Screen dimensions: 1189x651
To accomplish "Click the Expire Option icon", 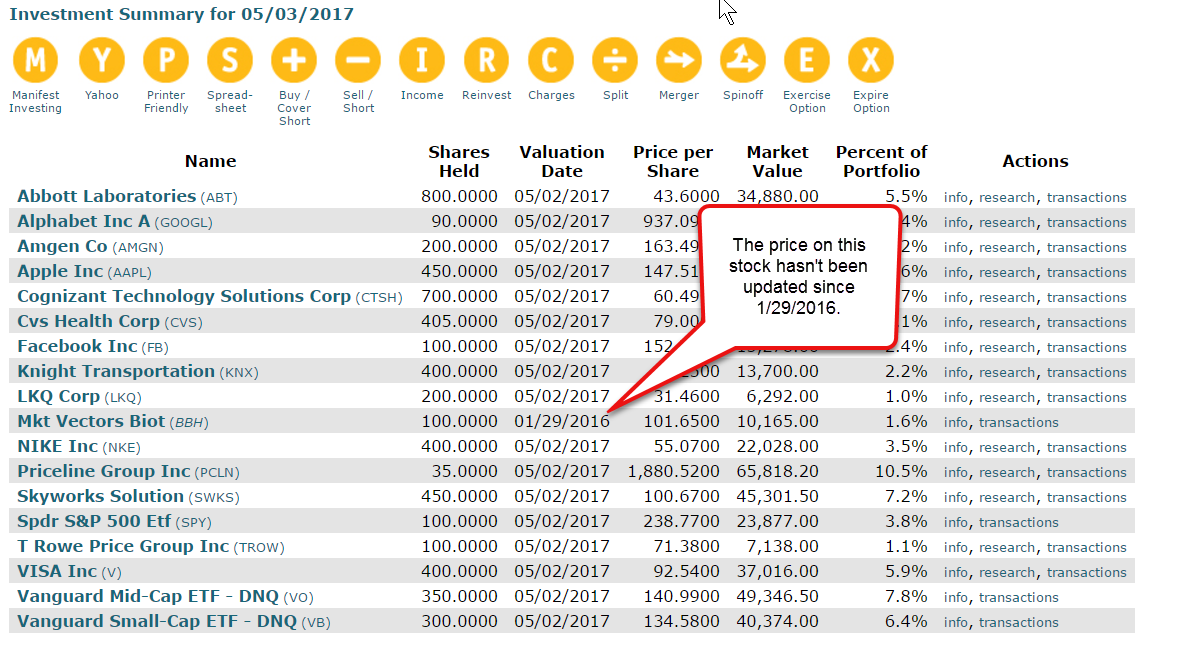I will tap(871, 60).
